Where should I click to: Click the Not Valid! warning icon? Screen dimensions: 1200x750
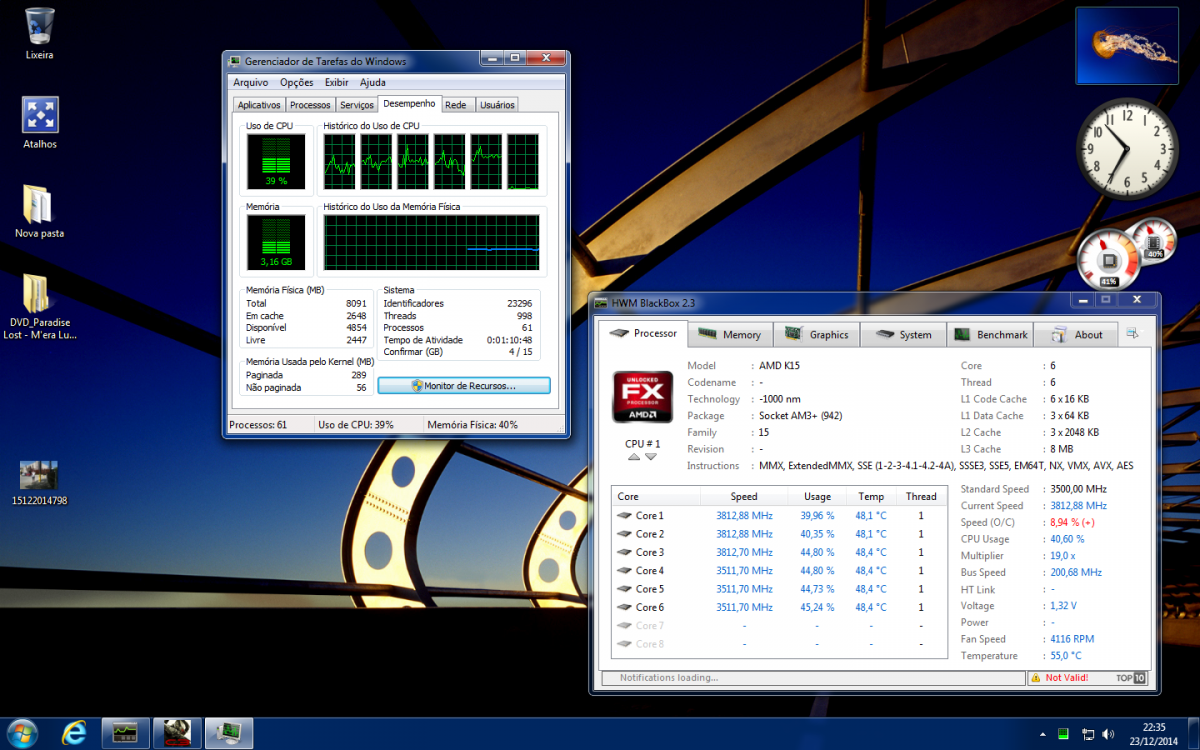tap(1036, 678)
